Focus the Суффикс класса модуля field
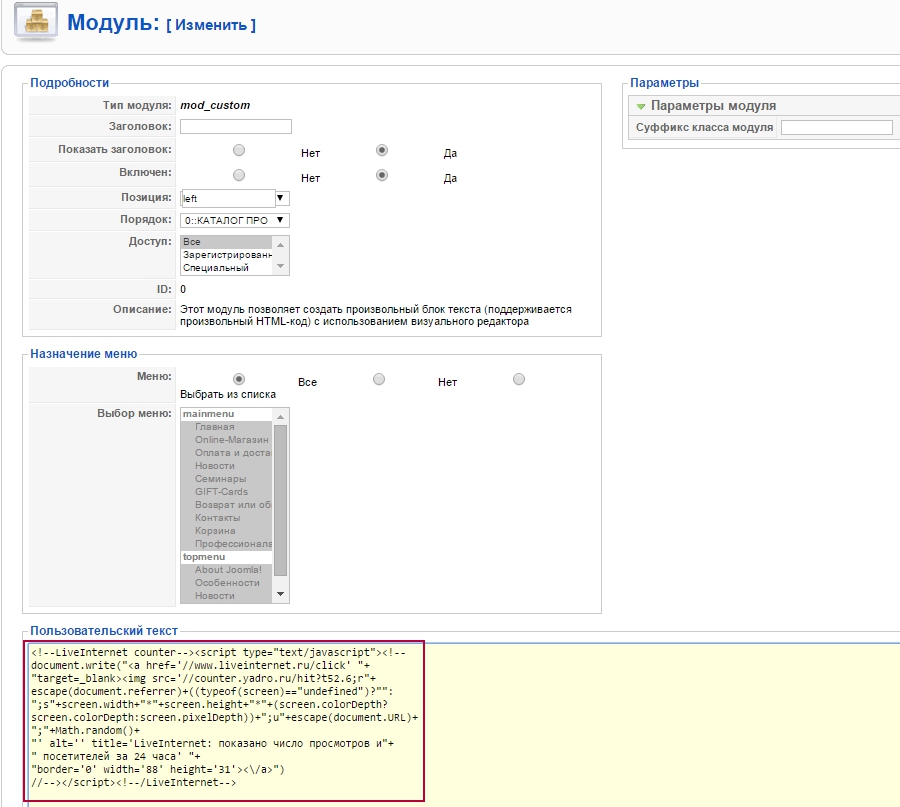This screenshot has height=807, width=900. 836,127
